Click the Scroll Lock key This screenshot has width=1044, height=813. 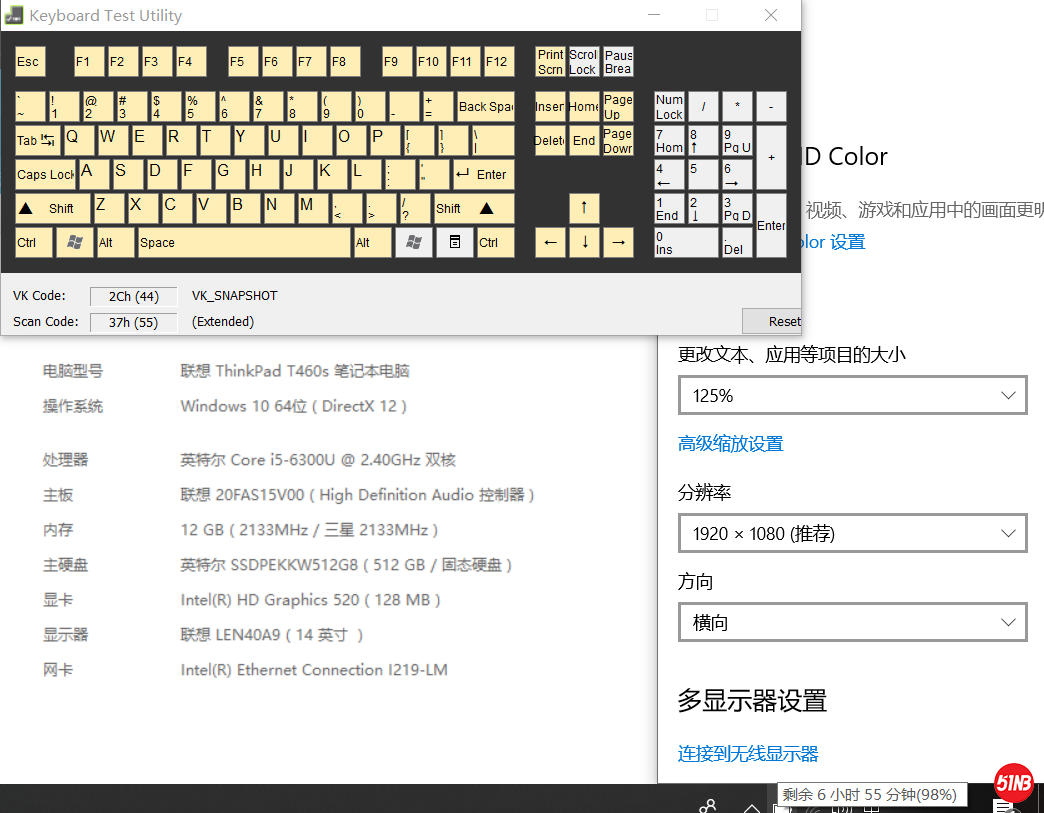click(583, 62)
